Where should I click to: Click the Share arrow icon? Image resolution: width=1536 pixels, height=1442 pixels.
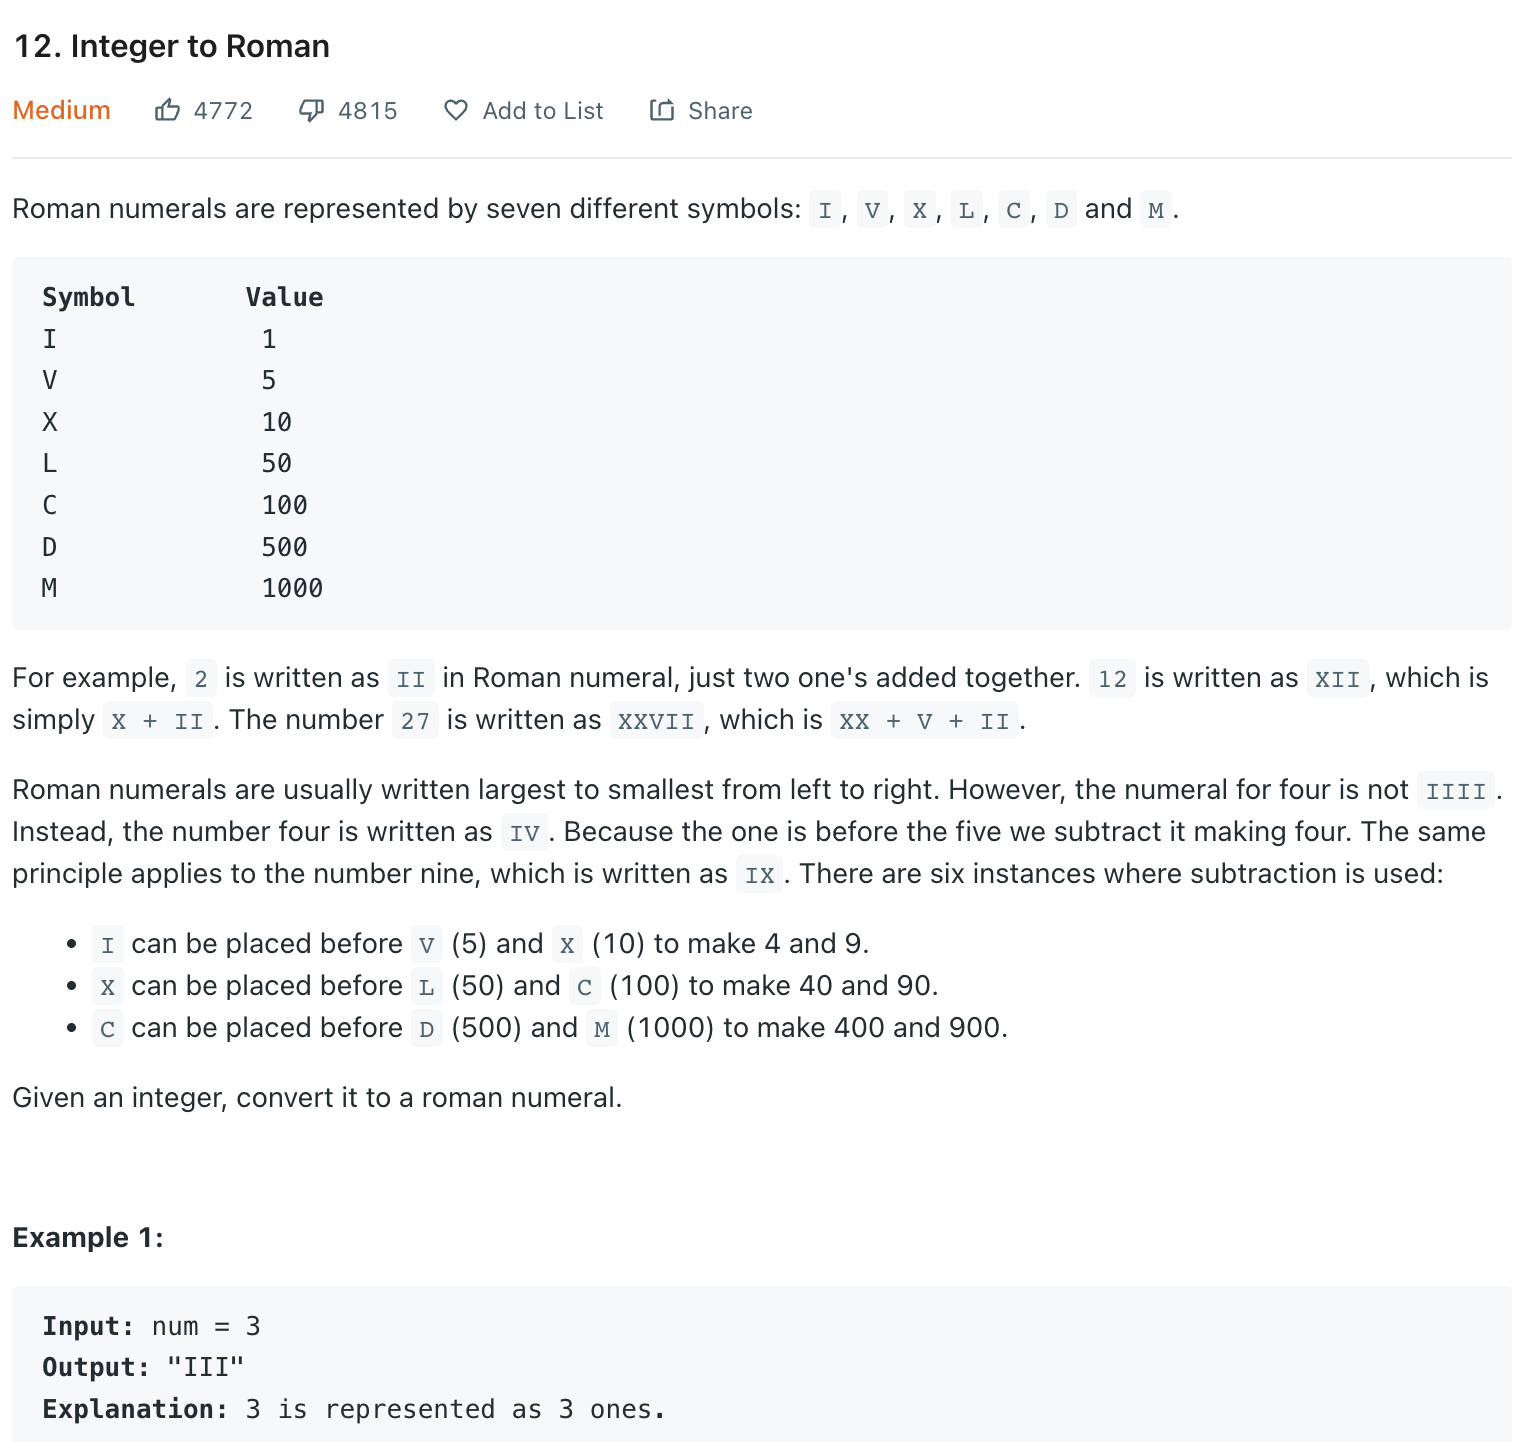[662, 110]
